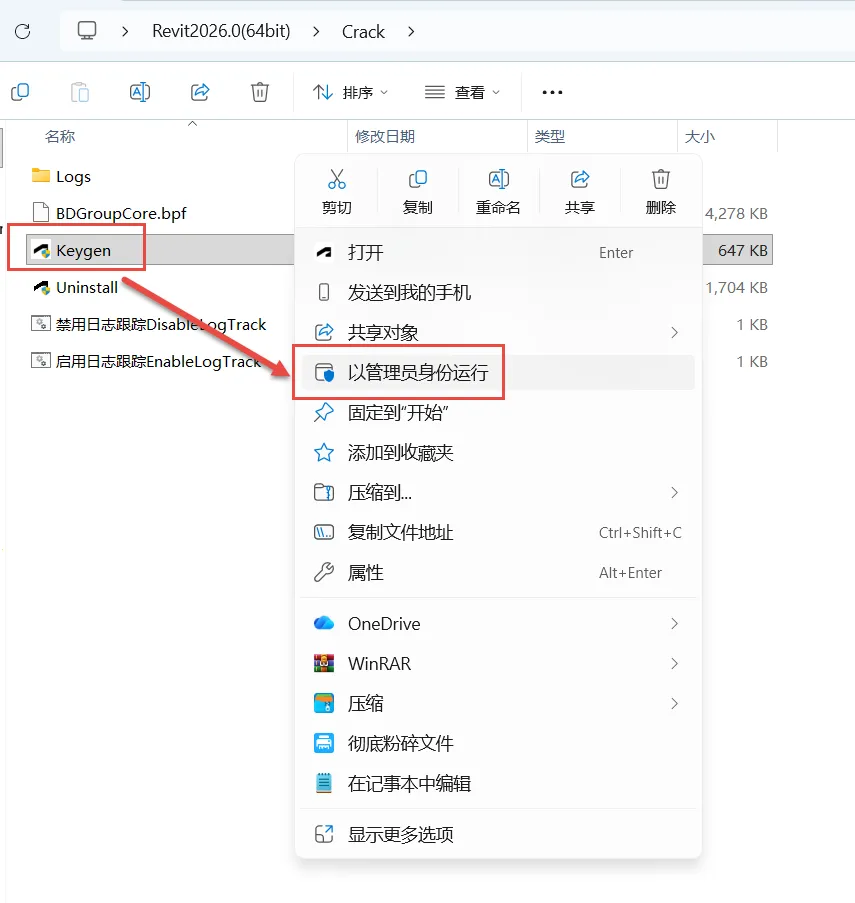Sort by 名称 column header
This screenshot has width=855, height=903.
pos(60,136)
